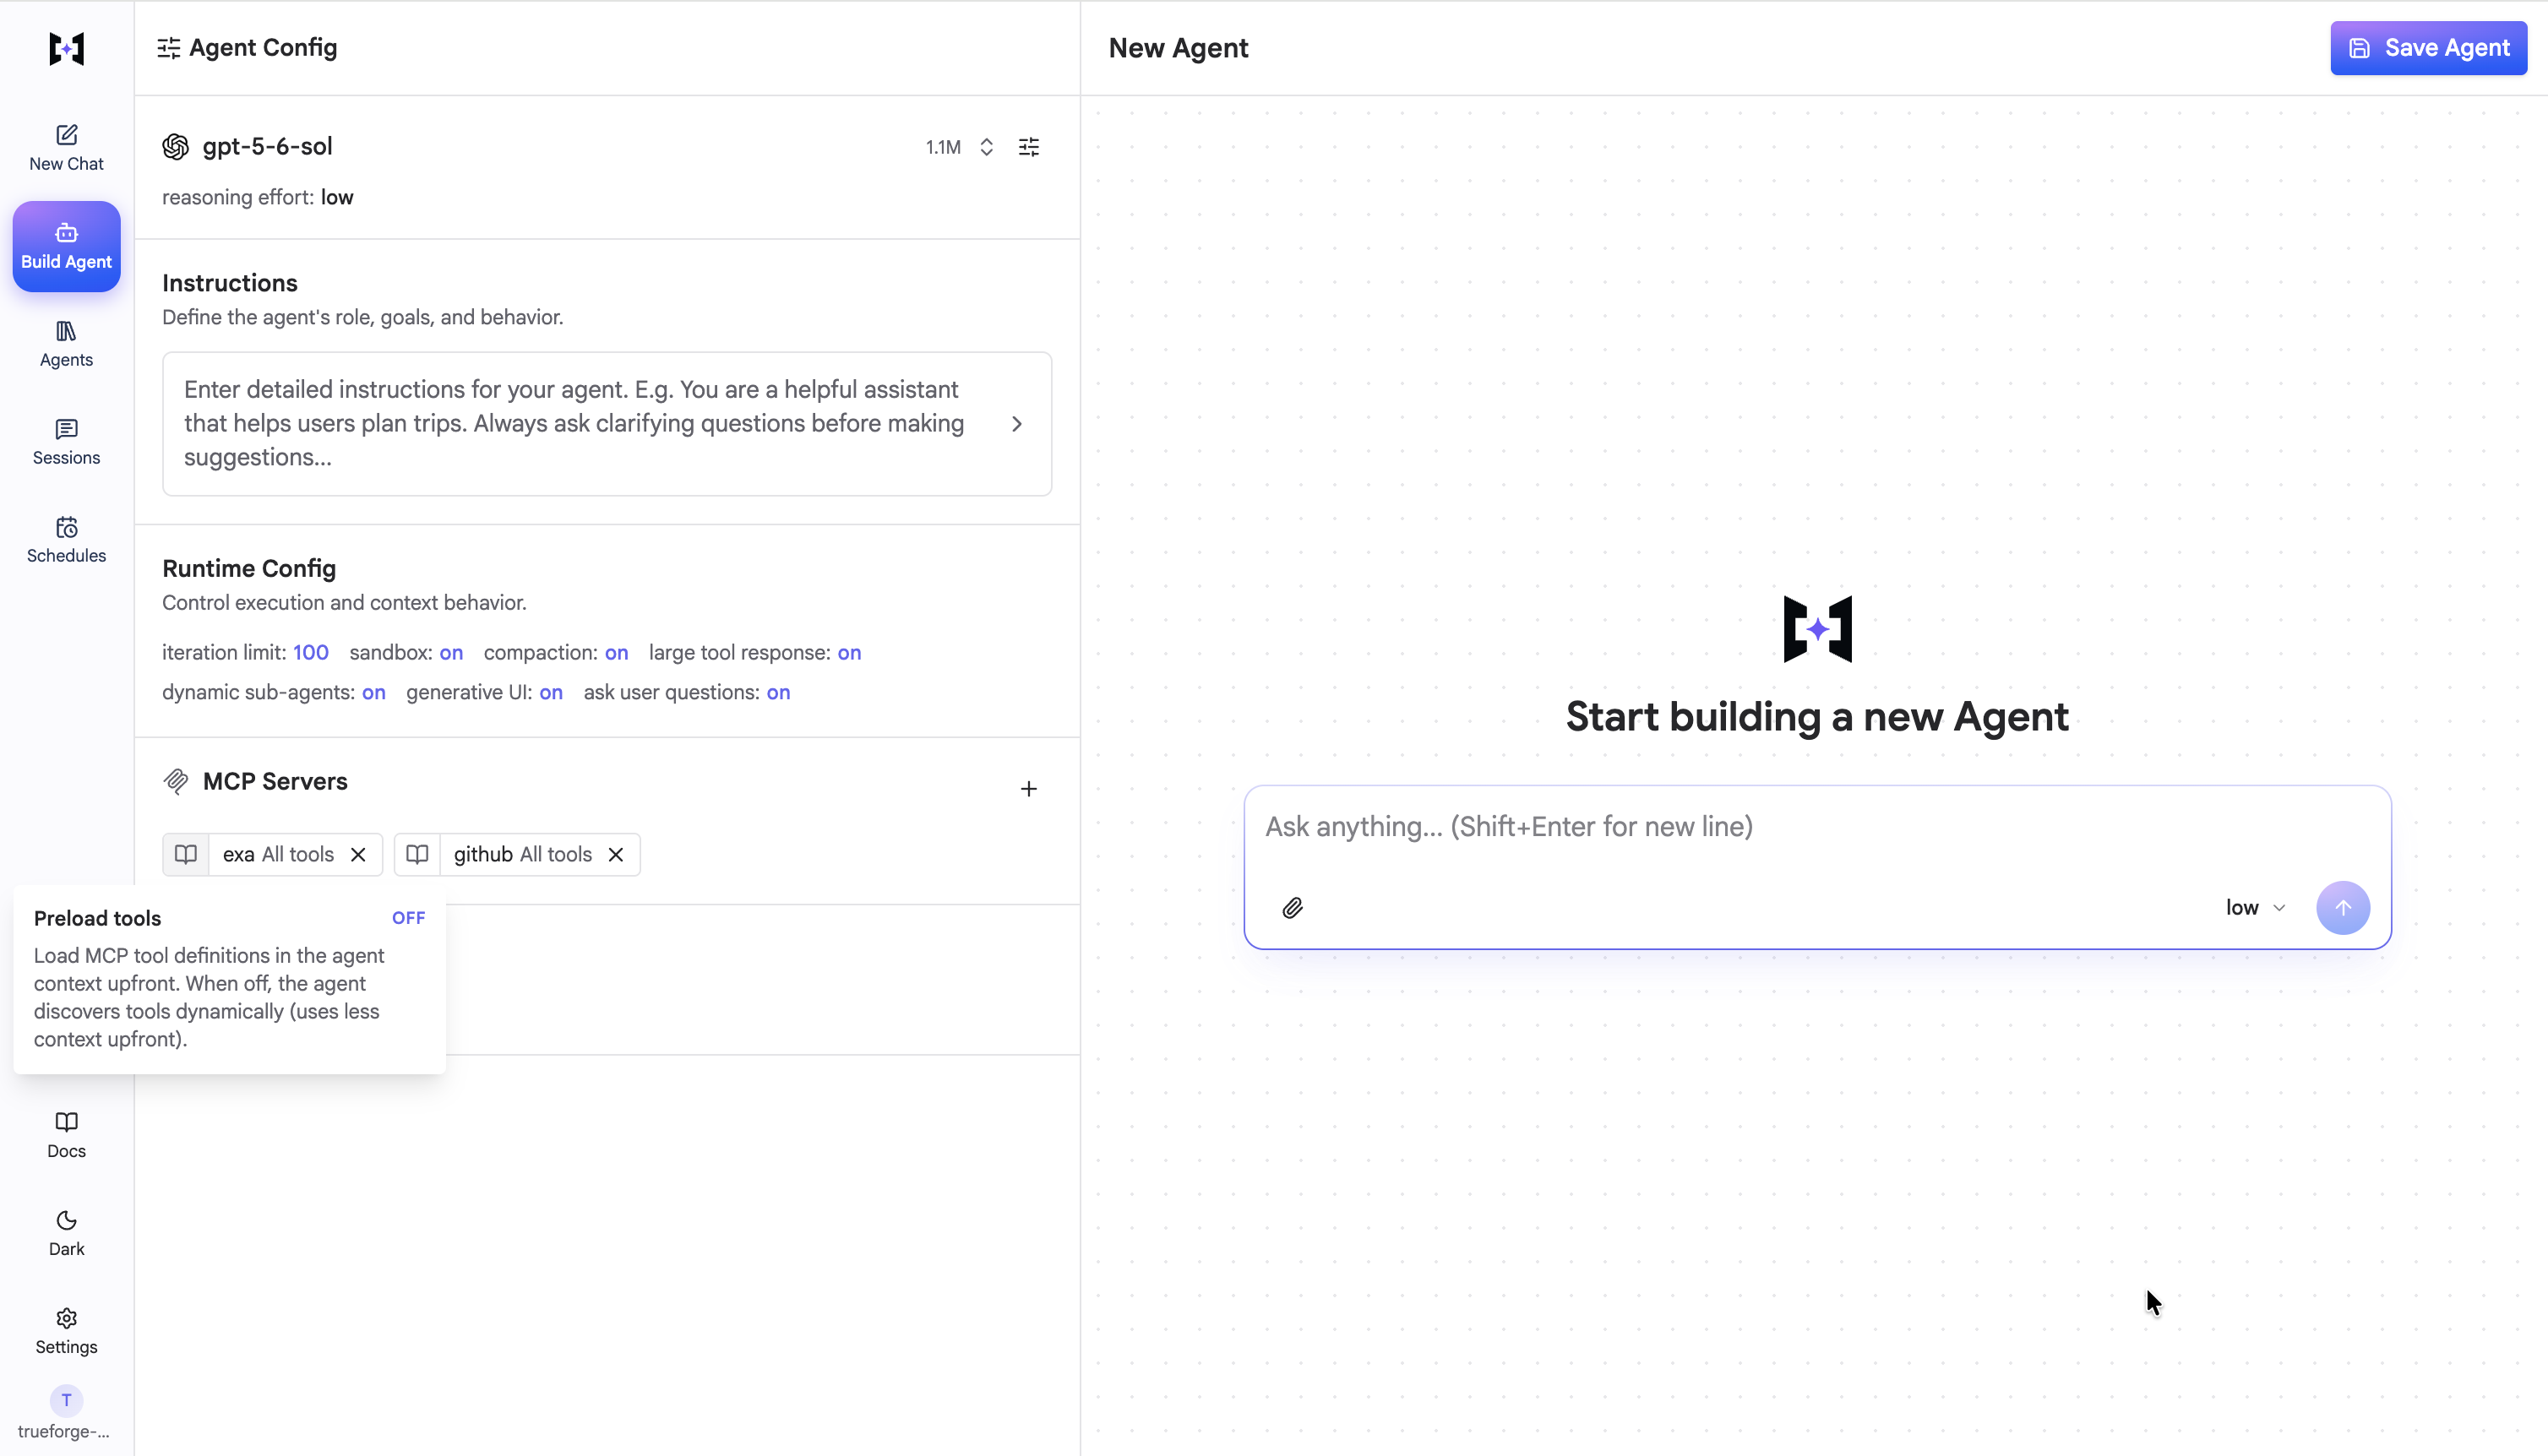Change the reasoning effort low value
Screen dimensions: 2548x1456
click(x=337, y=197)
